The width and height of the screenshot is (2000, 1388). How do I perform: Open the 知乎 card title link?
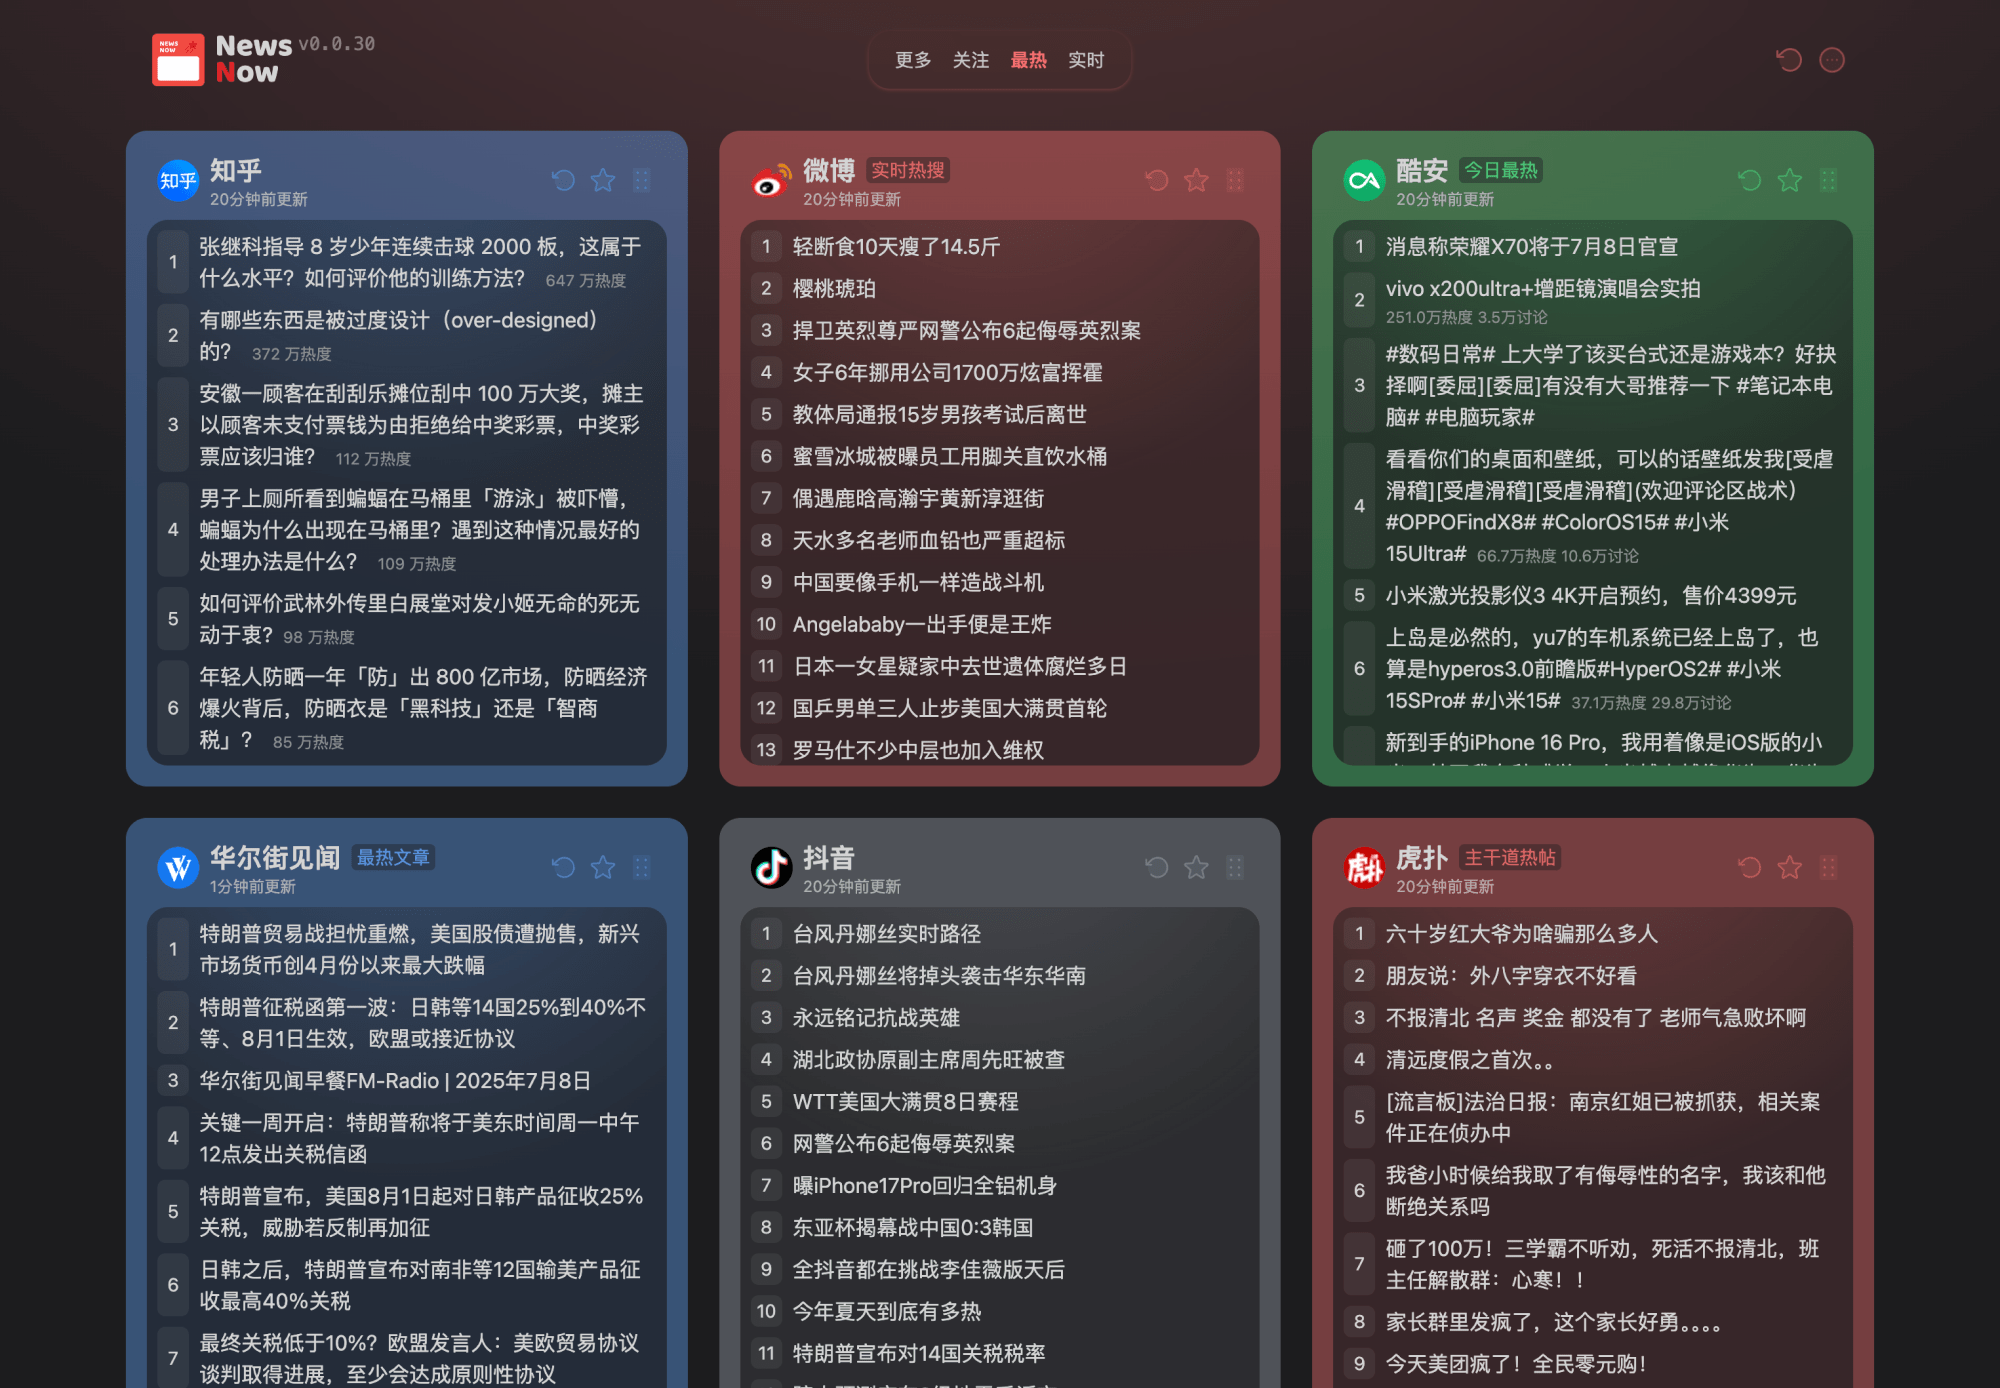[x=236, y=170]
